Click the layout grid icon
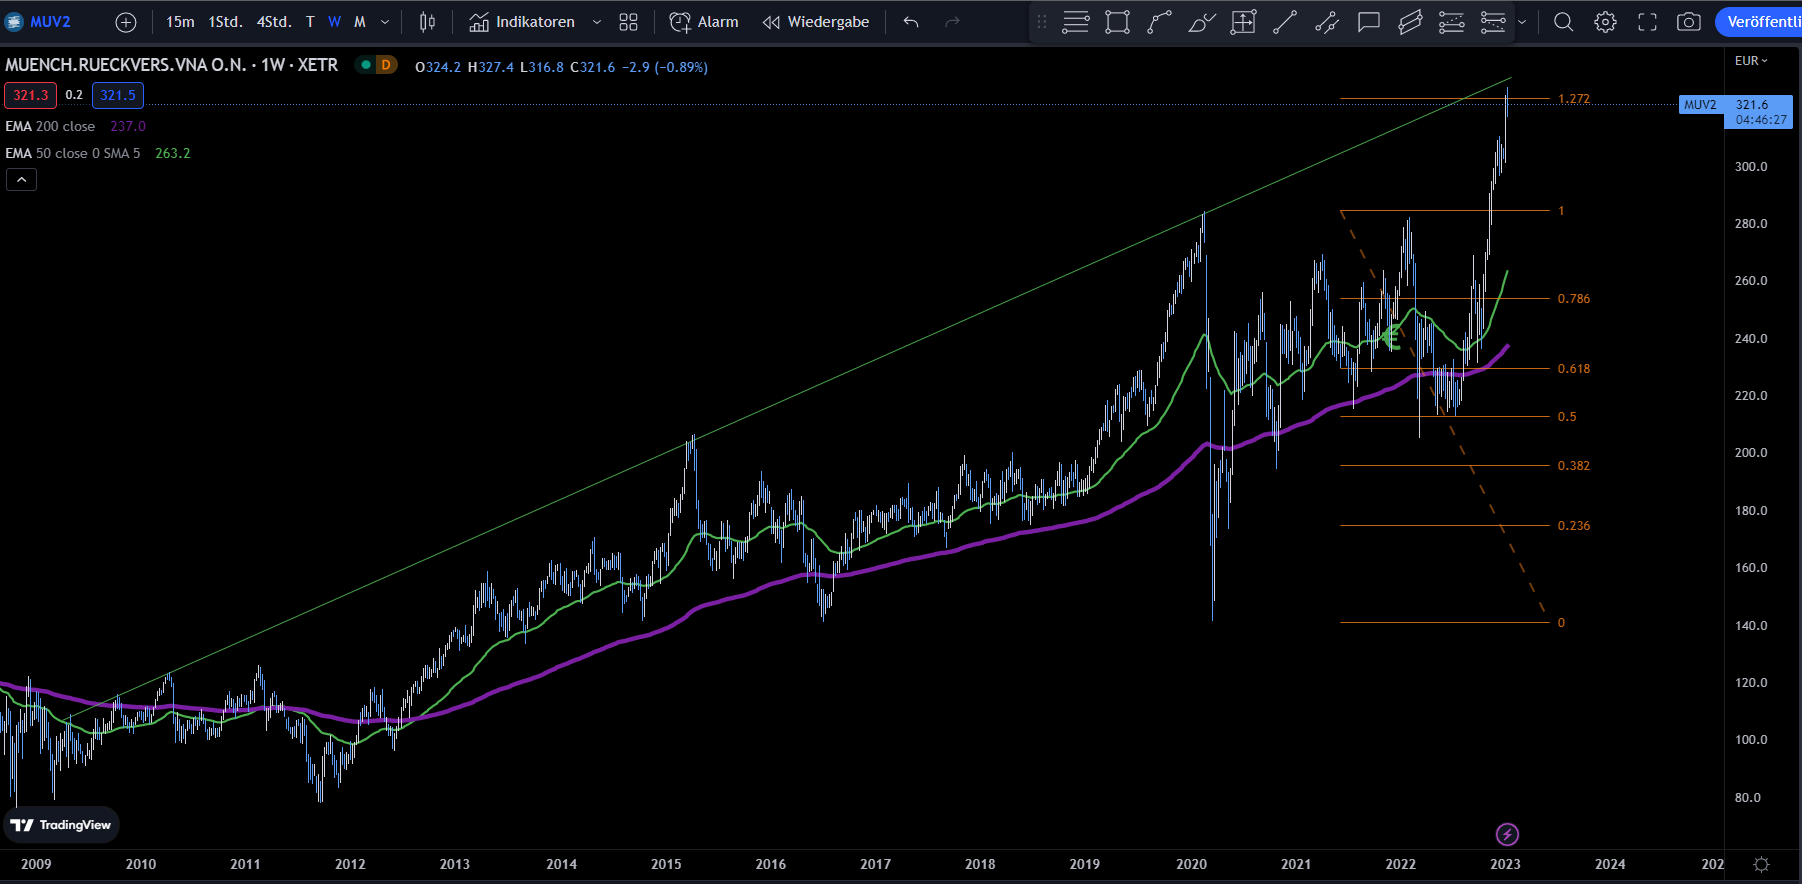Screen dimensions: 1802x884 coord(628,22)
